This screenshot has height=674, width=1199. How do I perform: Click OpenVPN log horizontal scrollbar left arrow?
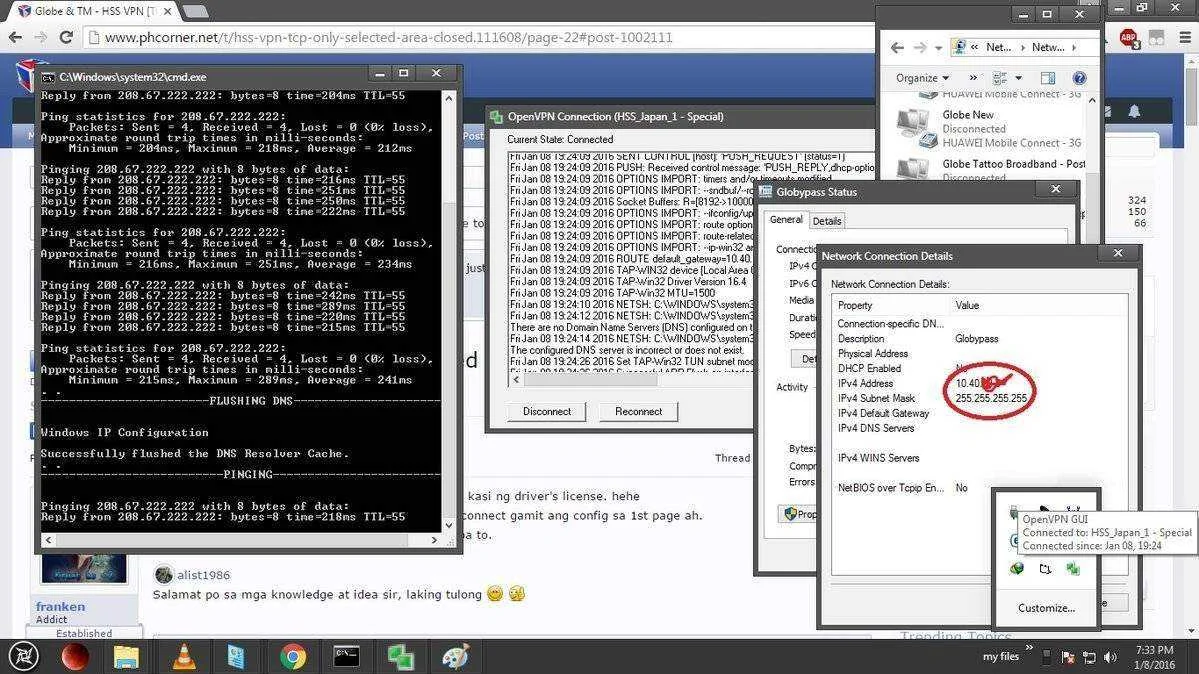click(516, 379)
